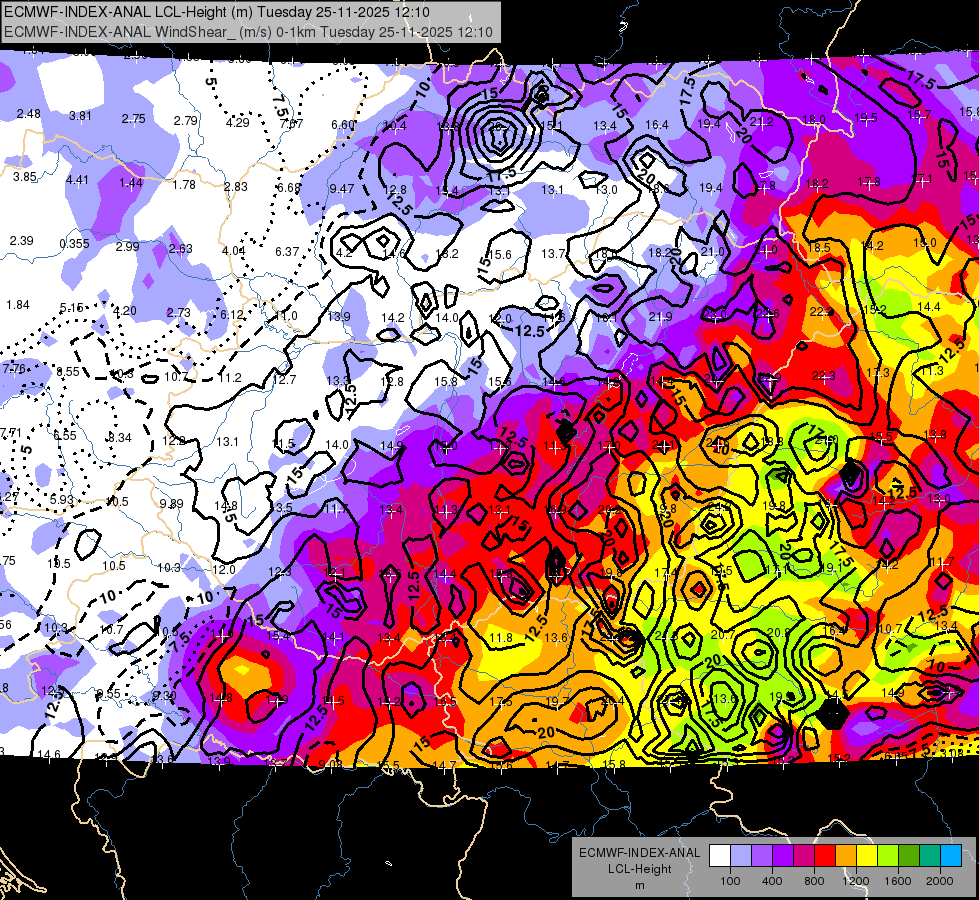Click the legend tick label 800
Image resolution: width=979 pixels, height=900 pixels.
[x=814, y=881]
